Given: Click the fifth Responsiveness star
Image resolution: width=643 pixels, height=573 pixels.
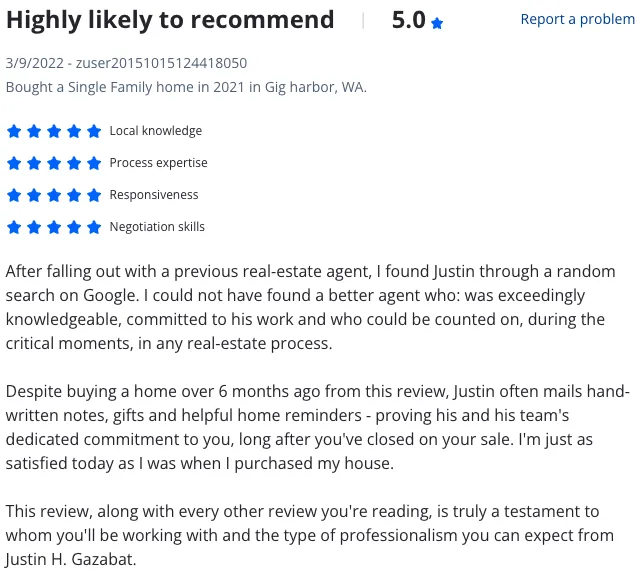Looking at the screenshot, I should point(94,195).
